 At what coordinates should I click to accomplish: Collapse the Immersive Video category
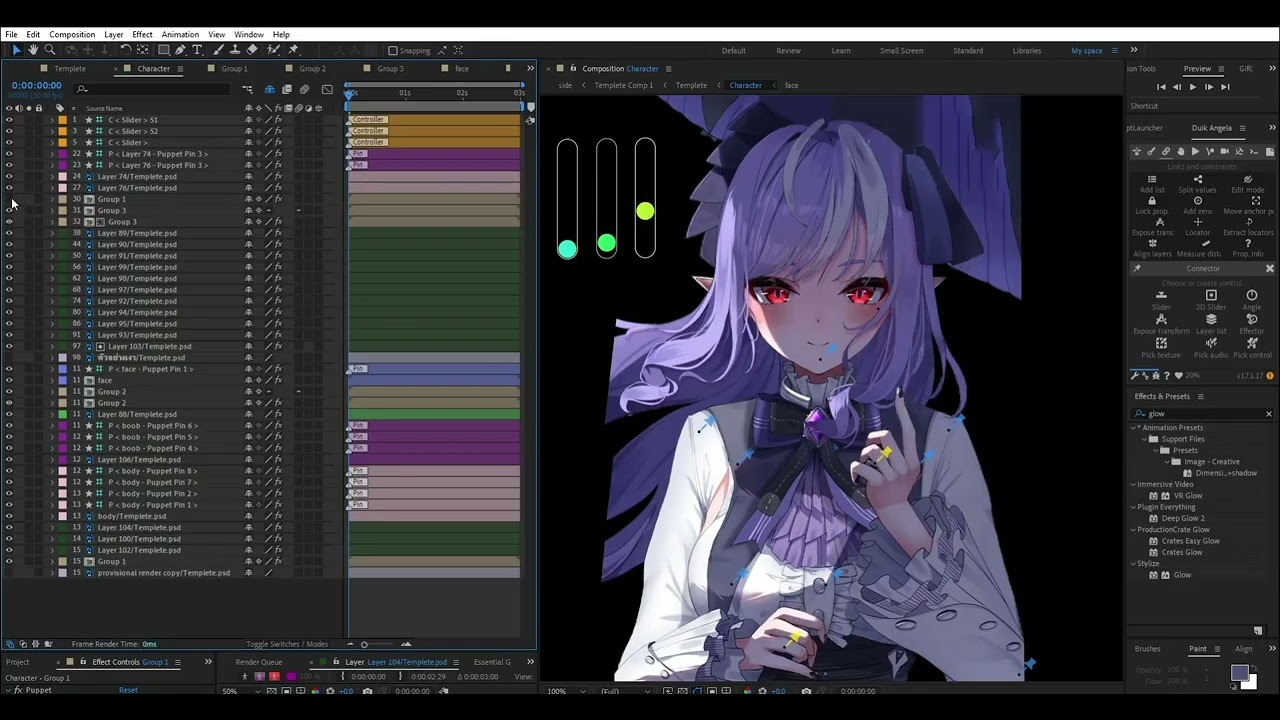(1135, 484)
